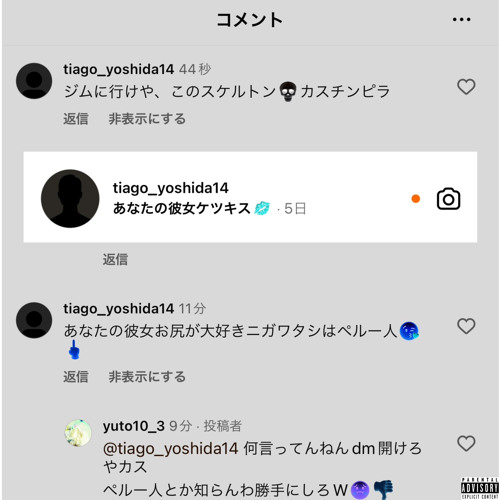Like the 44秒 comment with the heart
The width and height of the screenshot is (500, 500).
point(466,87)
